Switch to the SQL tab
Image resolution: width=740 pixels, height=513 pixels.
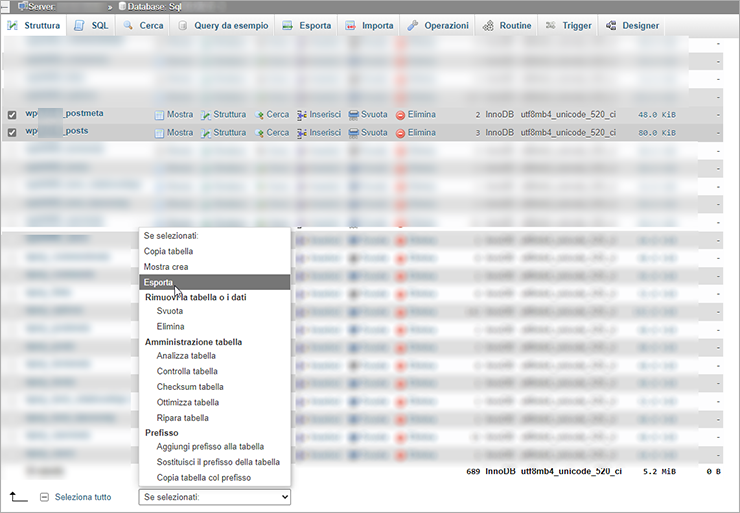click(92, 25)
